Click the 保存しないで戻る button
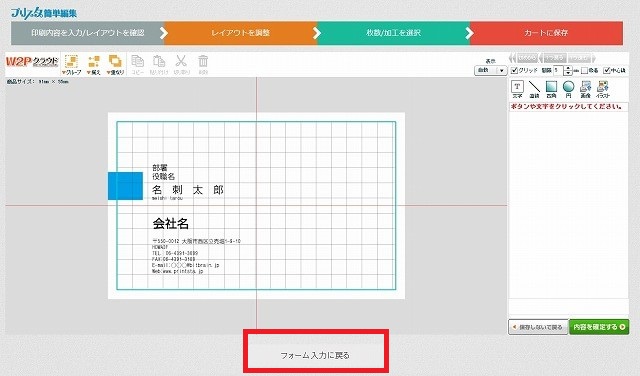This screenshot has height=376, width=640. 538,327
